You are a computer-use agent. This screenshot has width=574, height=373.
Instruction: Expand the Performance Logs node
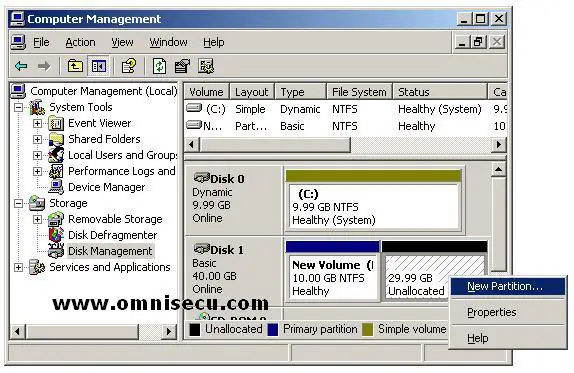coord(37,171)
